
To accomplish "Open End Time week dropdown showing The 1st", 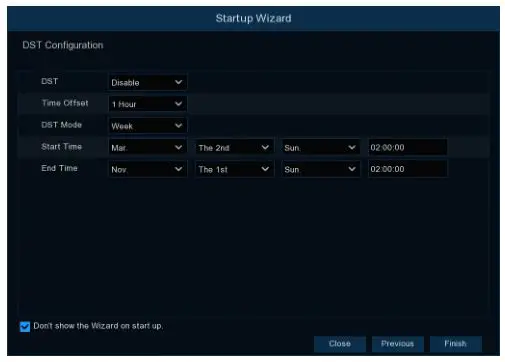I will pos(234,169).
